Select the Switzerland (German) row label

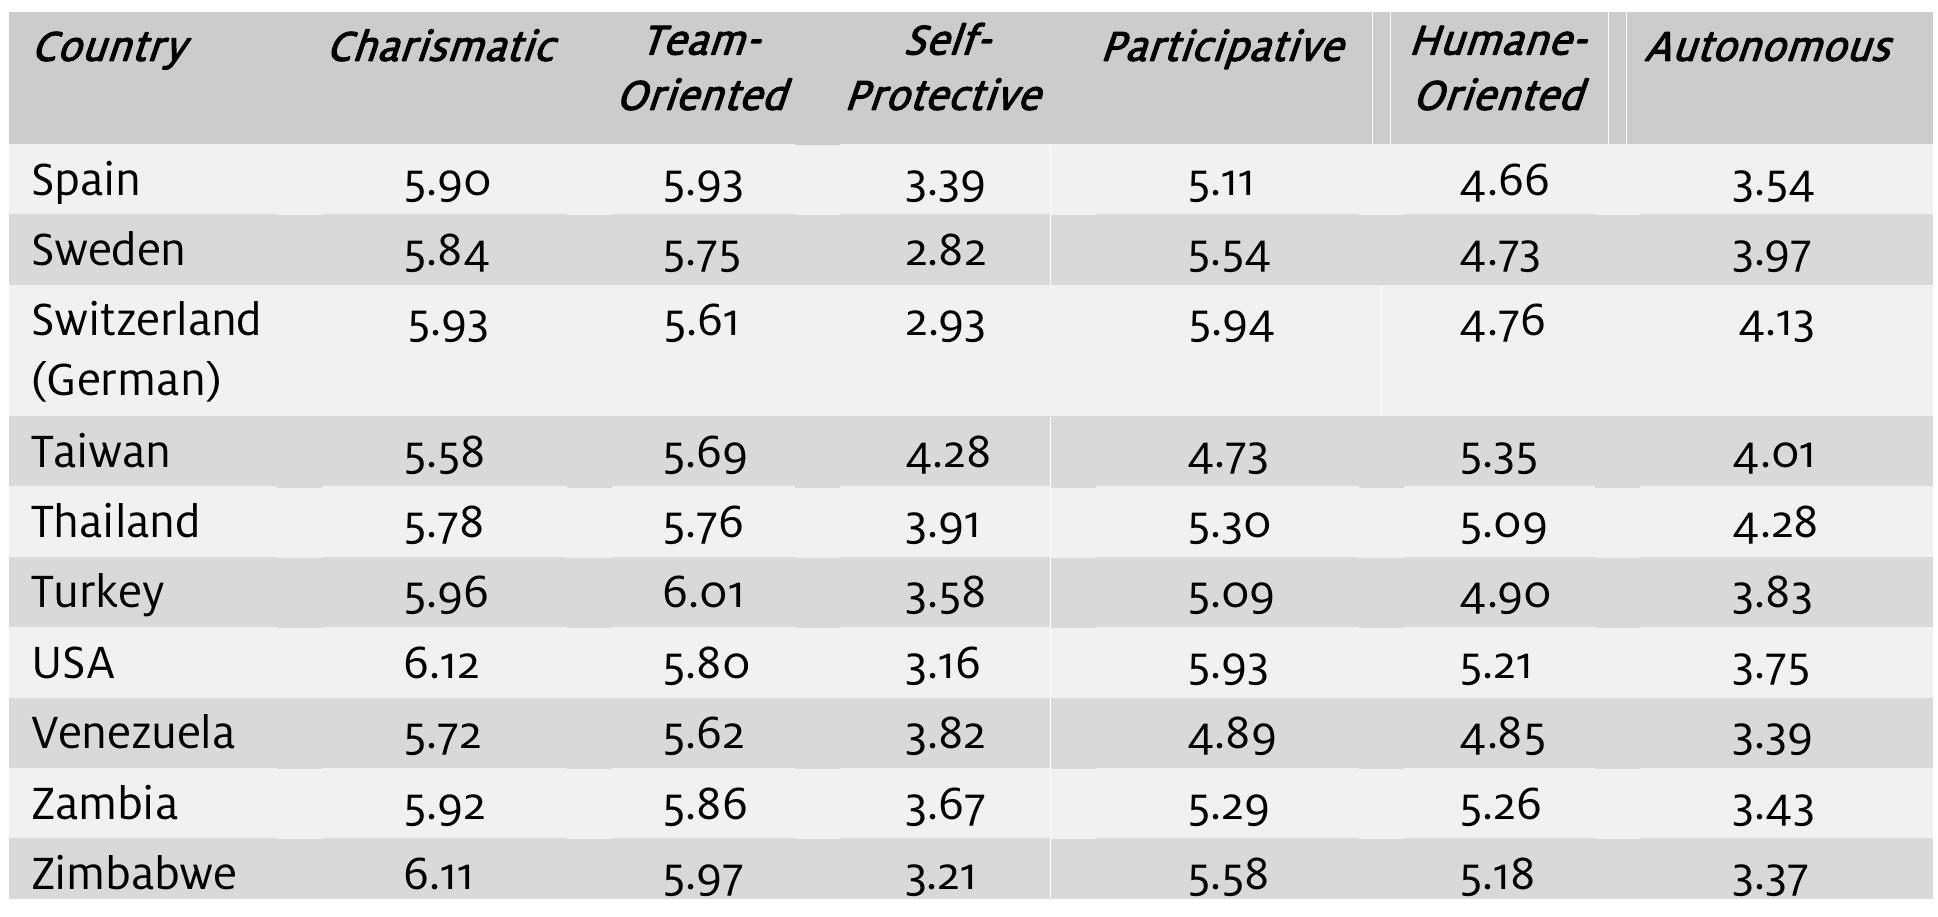click(145, 349)
